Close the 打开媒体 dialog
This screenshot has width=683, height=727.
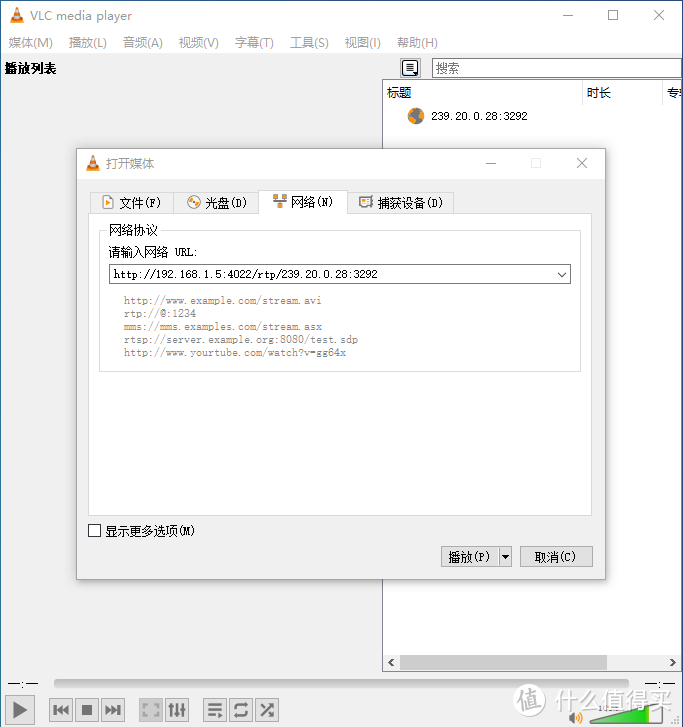click(x=582, y=163)
